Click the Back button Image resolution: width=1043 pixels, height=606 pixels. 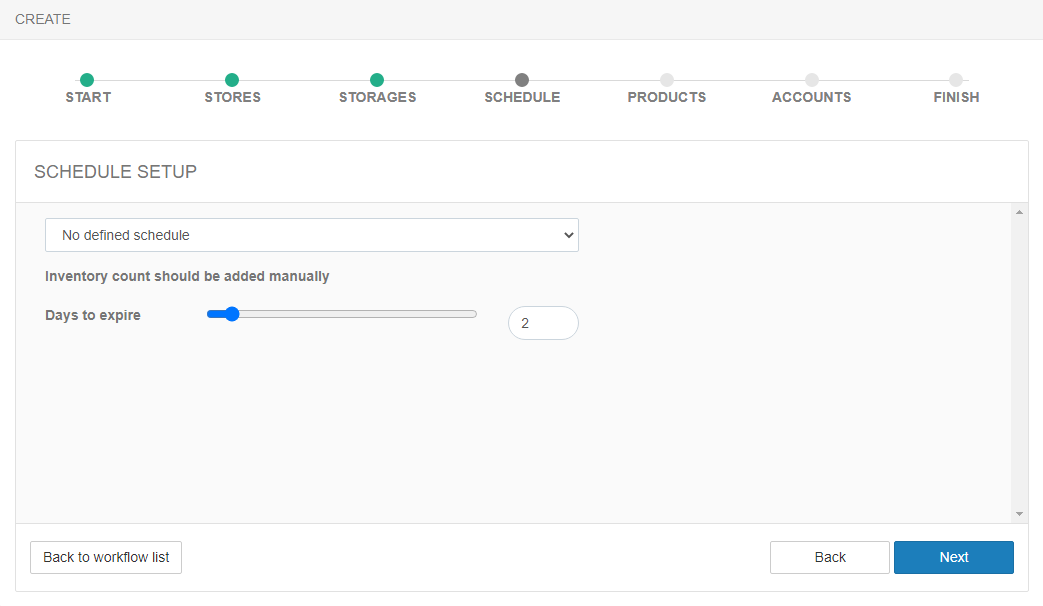pyautogui.click(x=829, y=558)
